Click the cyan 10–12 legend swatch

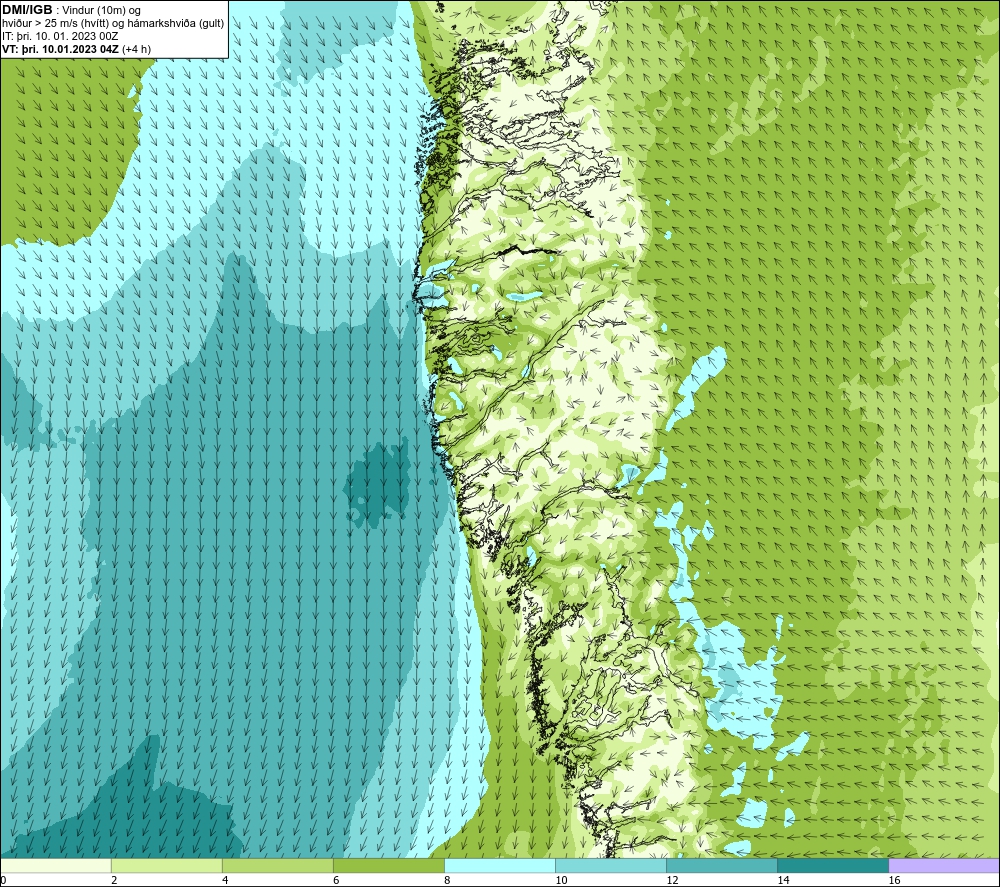pyautogui.click(x=610, y=865)
